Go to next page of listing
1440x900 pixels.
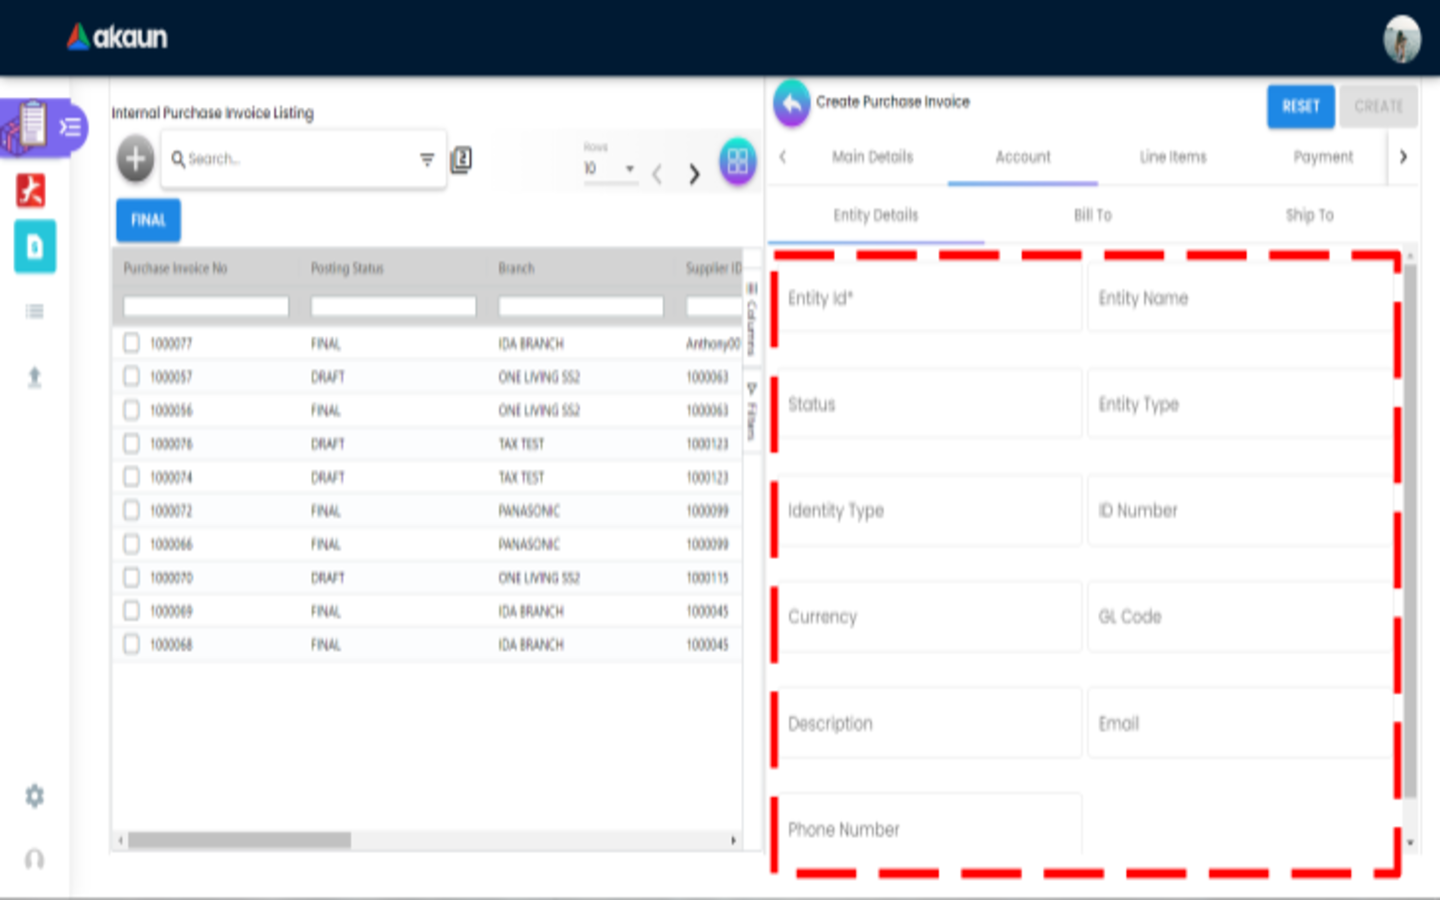694,175
